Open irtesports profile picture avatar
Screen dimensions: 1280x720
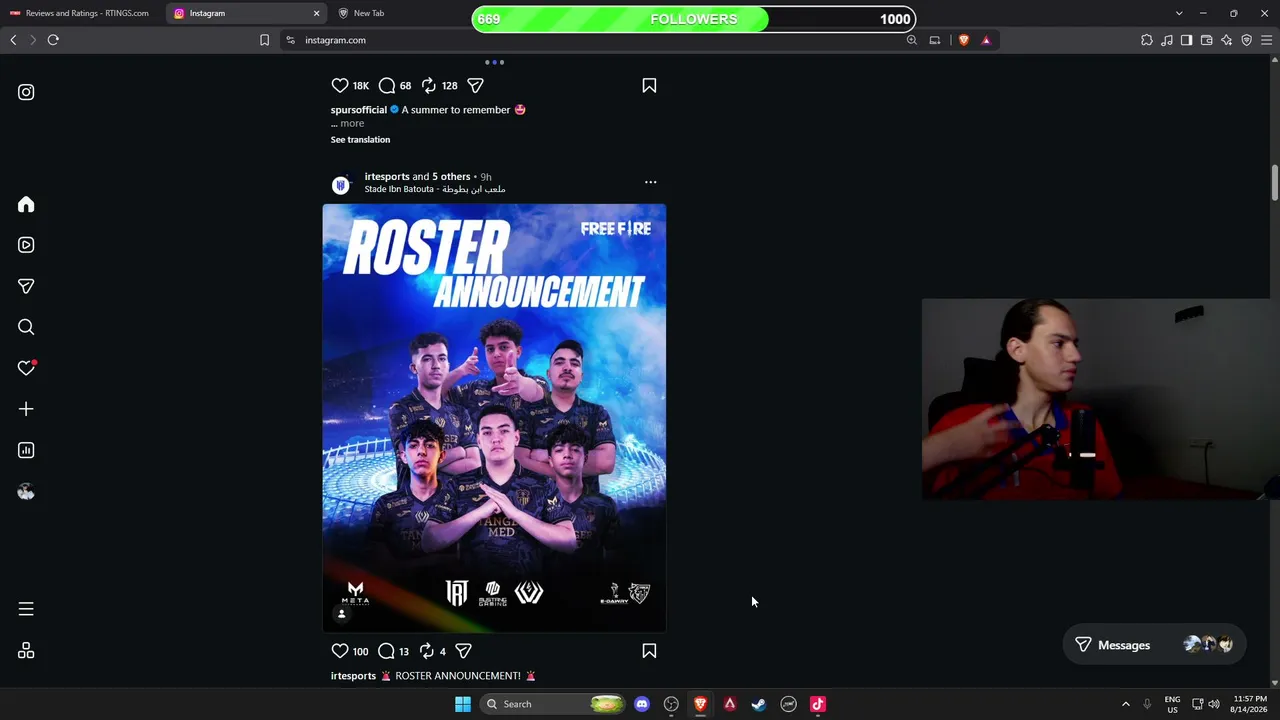pos(341,184)
